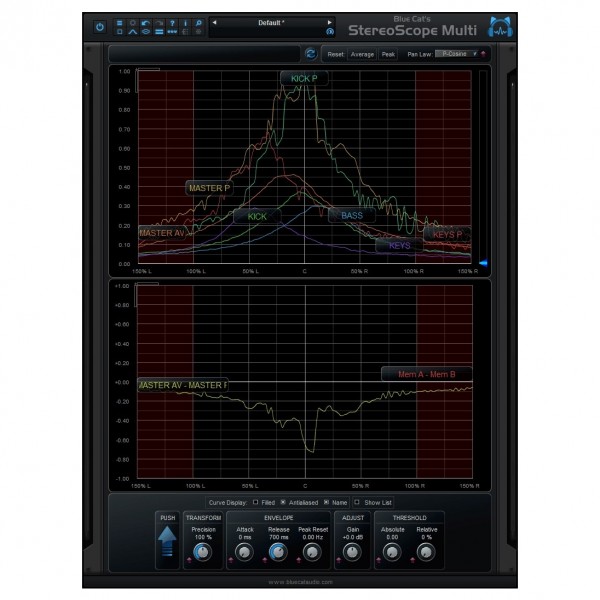600x600 pixels.
Task: Select the MASTER P curve label
Action: point(209,188)
